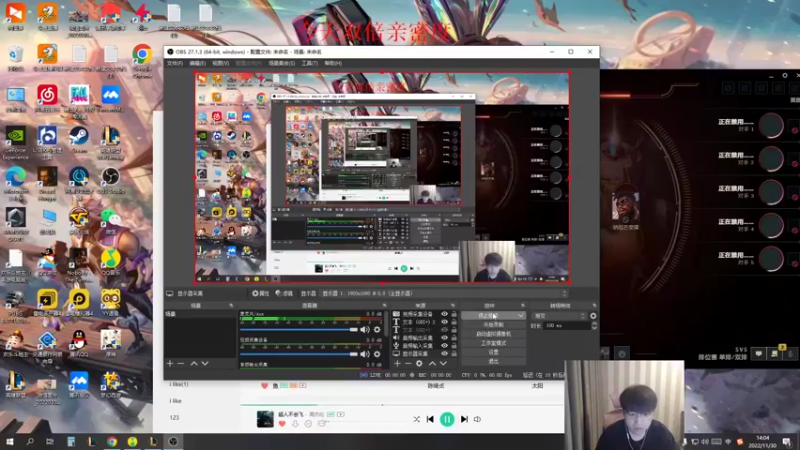Open the 显示器 1 monitor selection dropdown

pyautogui.click(x=443, y=293)
